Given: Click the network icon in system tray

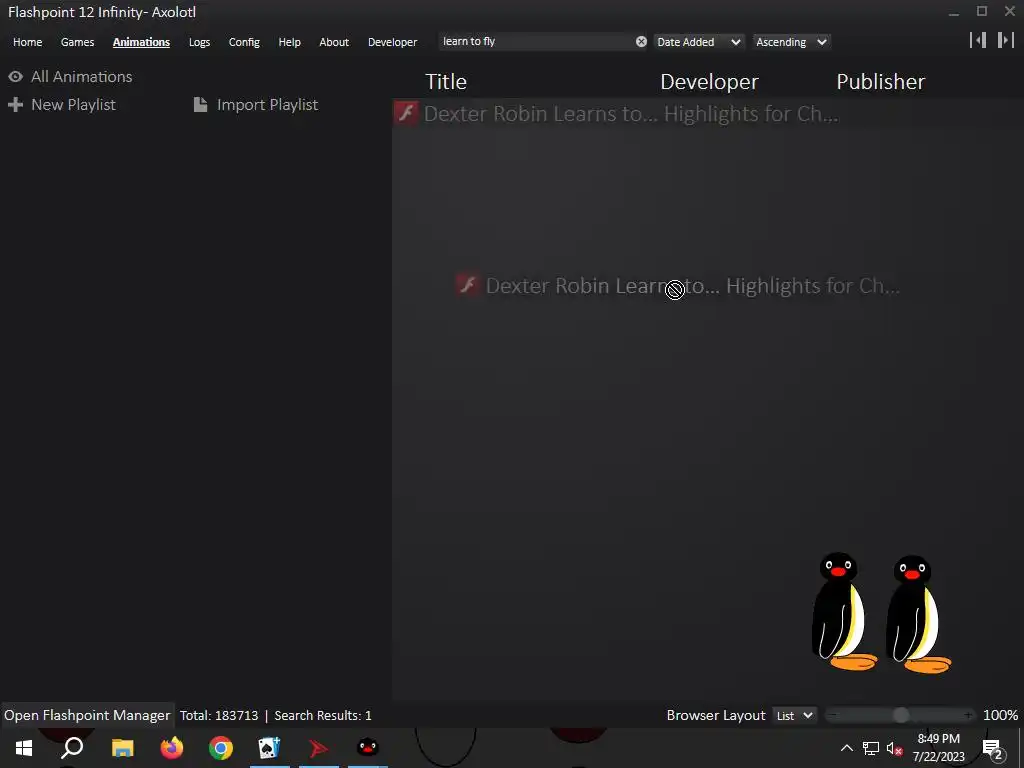Looking at the screenshot, I should 871,748.
